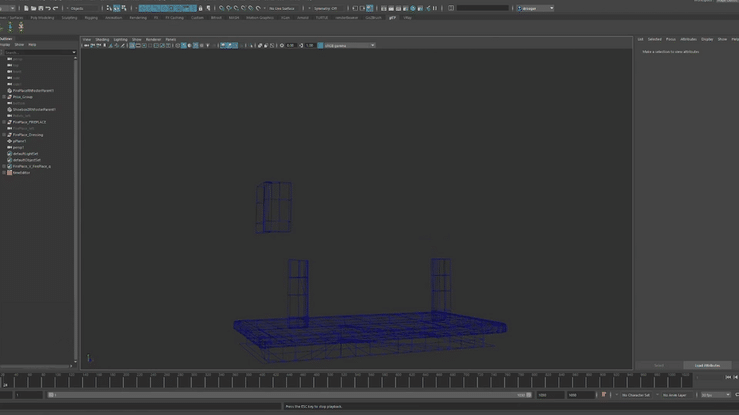Open the sRGB gamma view transform dropdown
Screen dimensions: 739x415
point(350,46)
